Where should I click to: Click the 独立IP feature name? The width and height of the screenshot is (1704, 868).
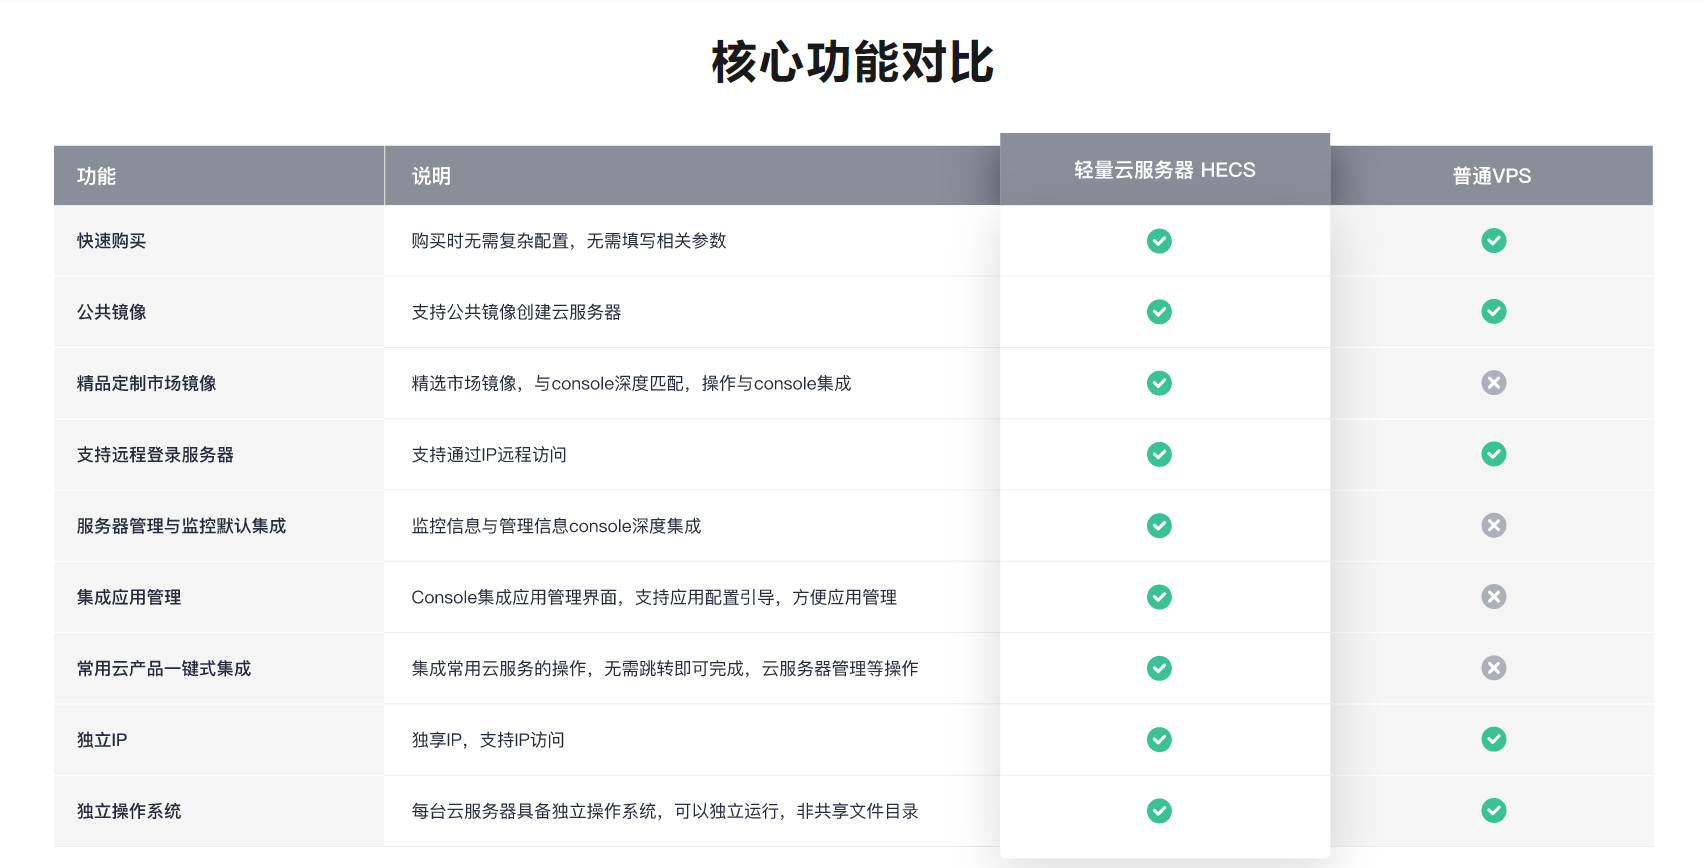102,740
